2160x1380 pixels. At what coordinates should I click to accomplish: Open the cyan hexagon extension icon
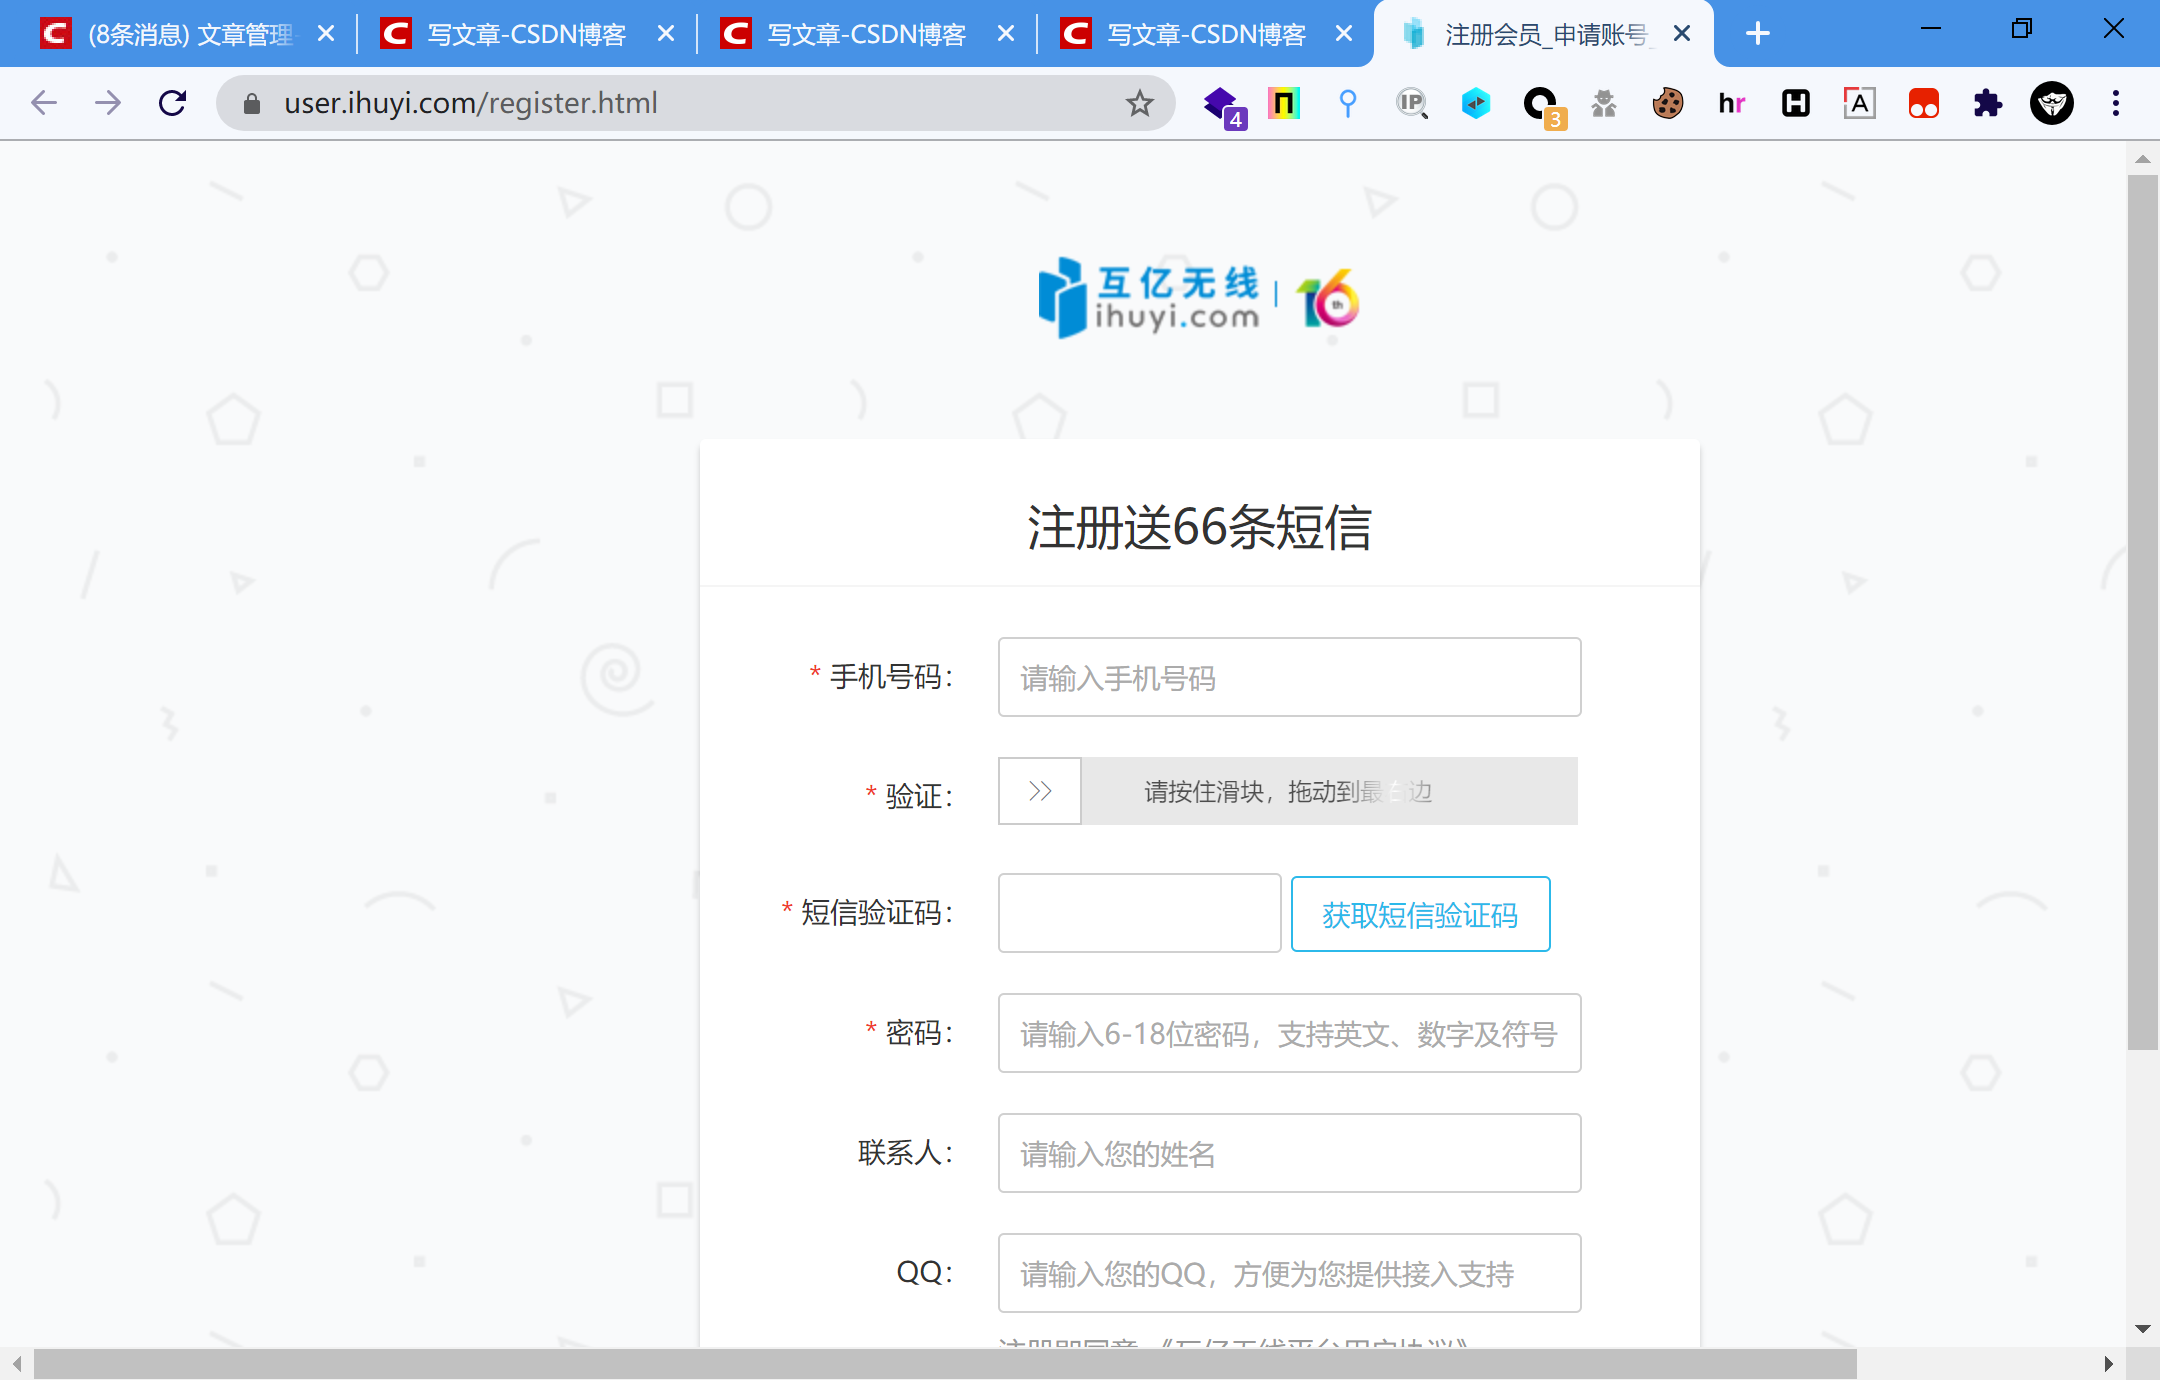tap(1476, 103)
